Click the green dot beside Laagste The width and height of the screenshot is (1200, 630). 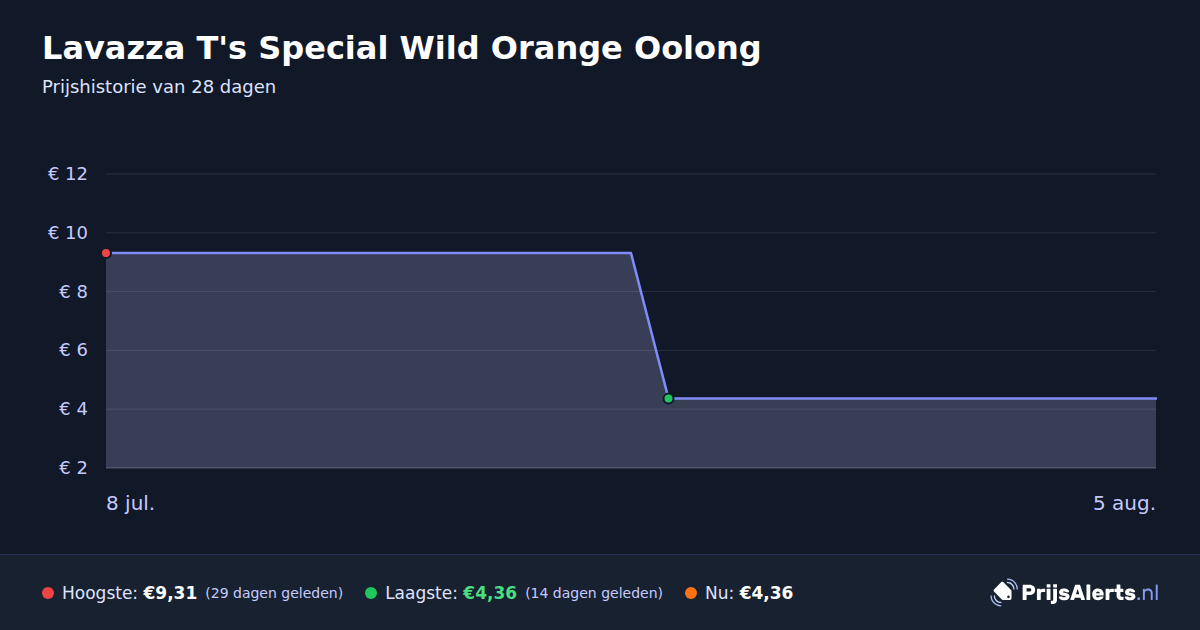[x=371, y=593]
